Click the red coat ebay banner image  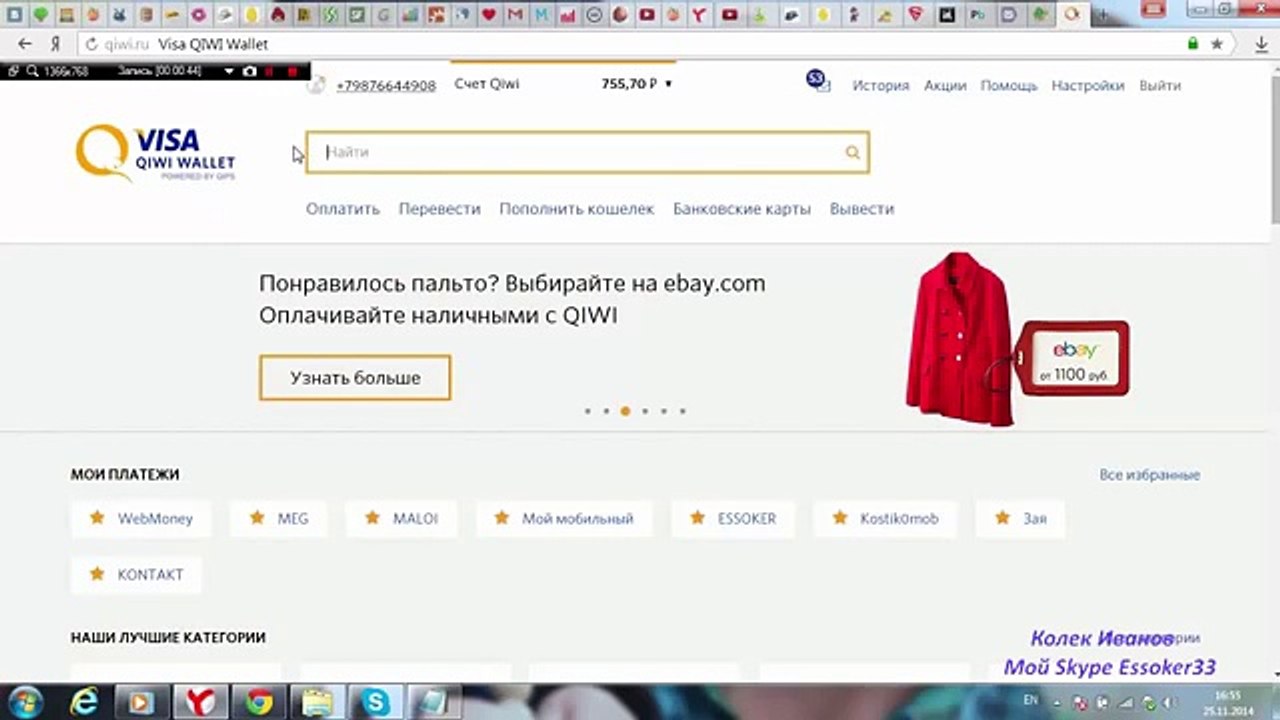pyautogui.click(x=1017, y=338)
